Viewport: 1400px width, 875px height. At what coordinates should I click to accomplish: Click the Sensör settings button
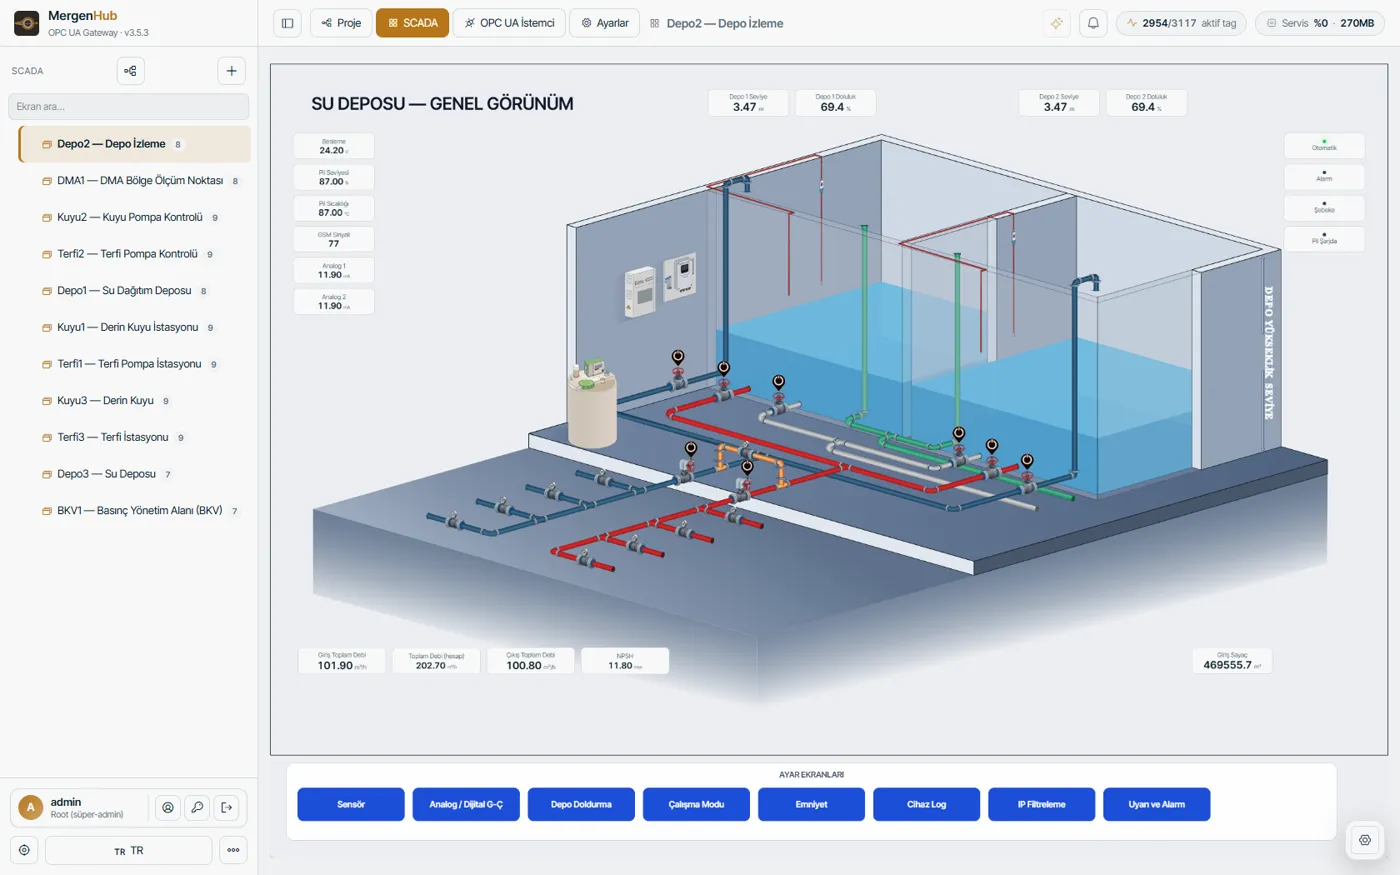(351, 804)
